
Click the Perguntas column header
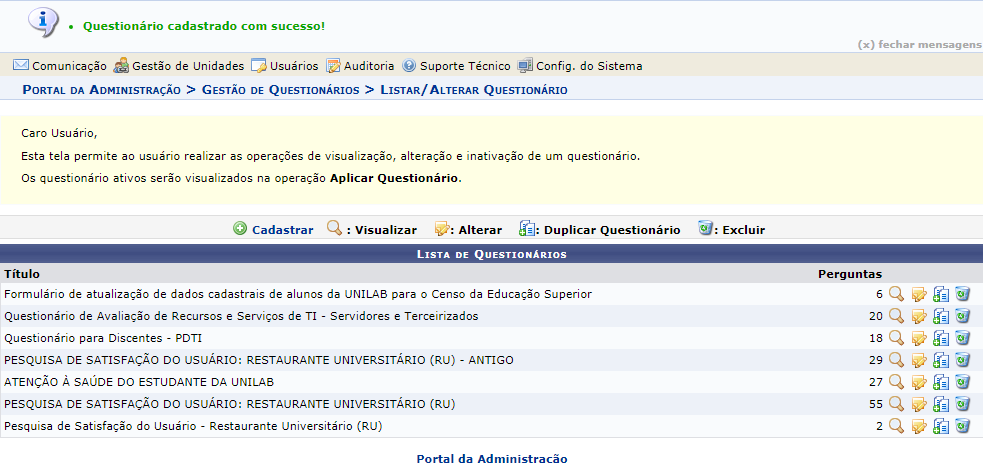[x=850, y=274]
